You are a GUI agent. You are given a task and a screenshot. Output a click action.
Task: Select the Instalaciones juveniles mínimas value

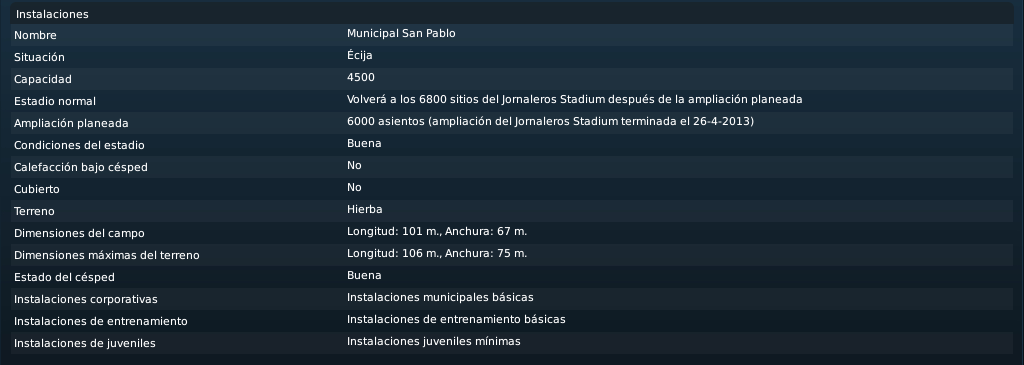pos(434,341)
